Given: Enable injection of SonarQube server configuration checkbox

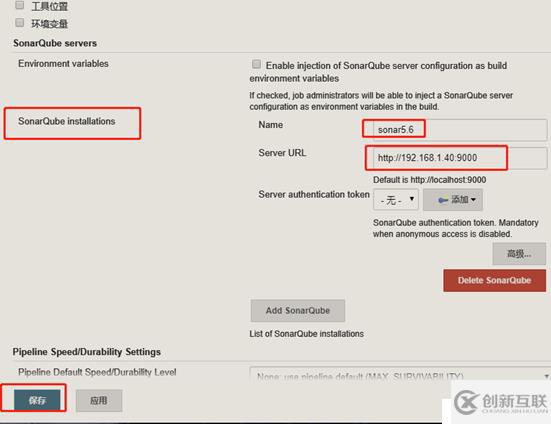Looking at the screenshot, I should tap(257, 64).
